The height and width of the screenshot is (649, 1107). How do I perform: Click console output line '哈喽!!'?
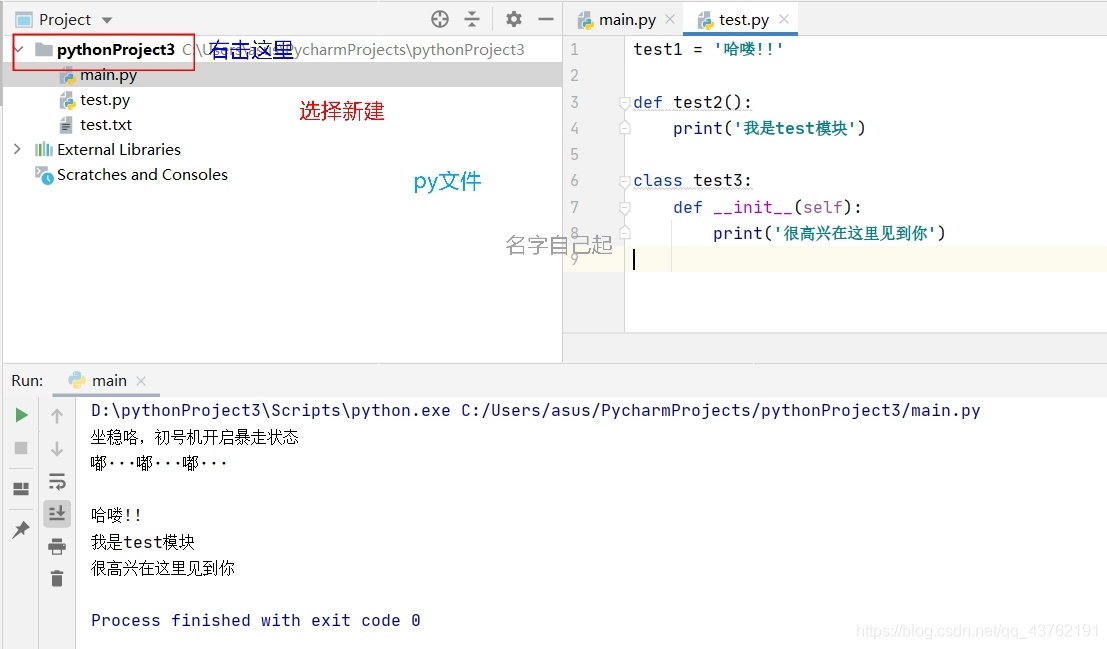point(116,515)
